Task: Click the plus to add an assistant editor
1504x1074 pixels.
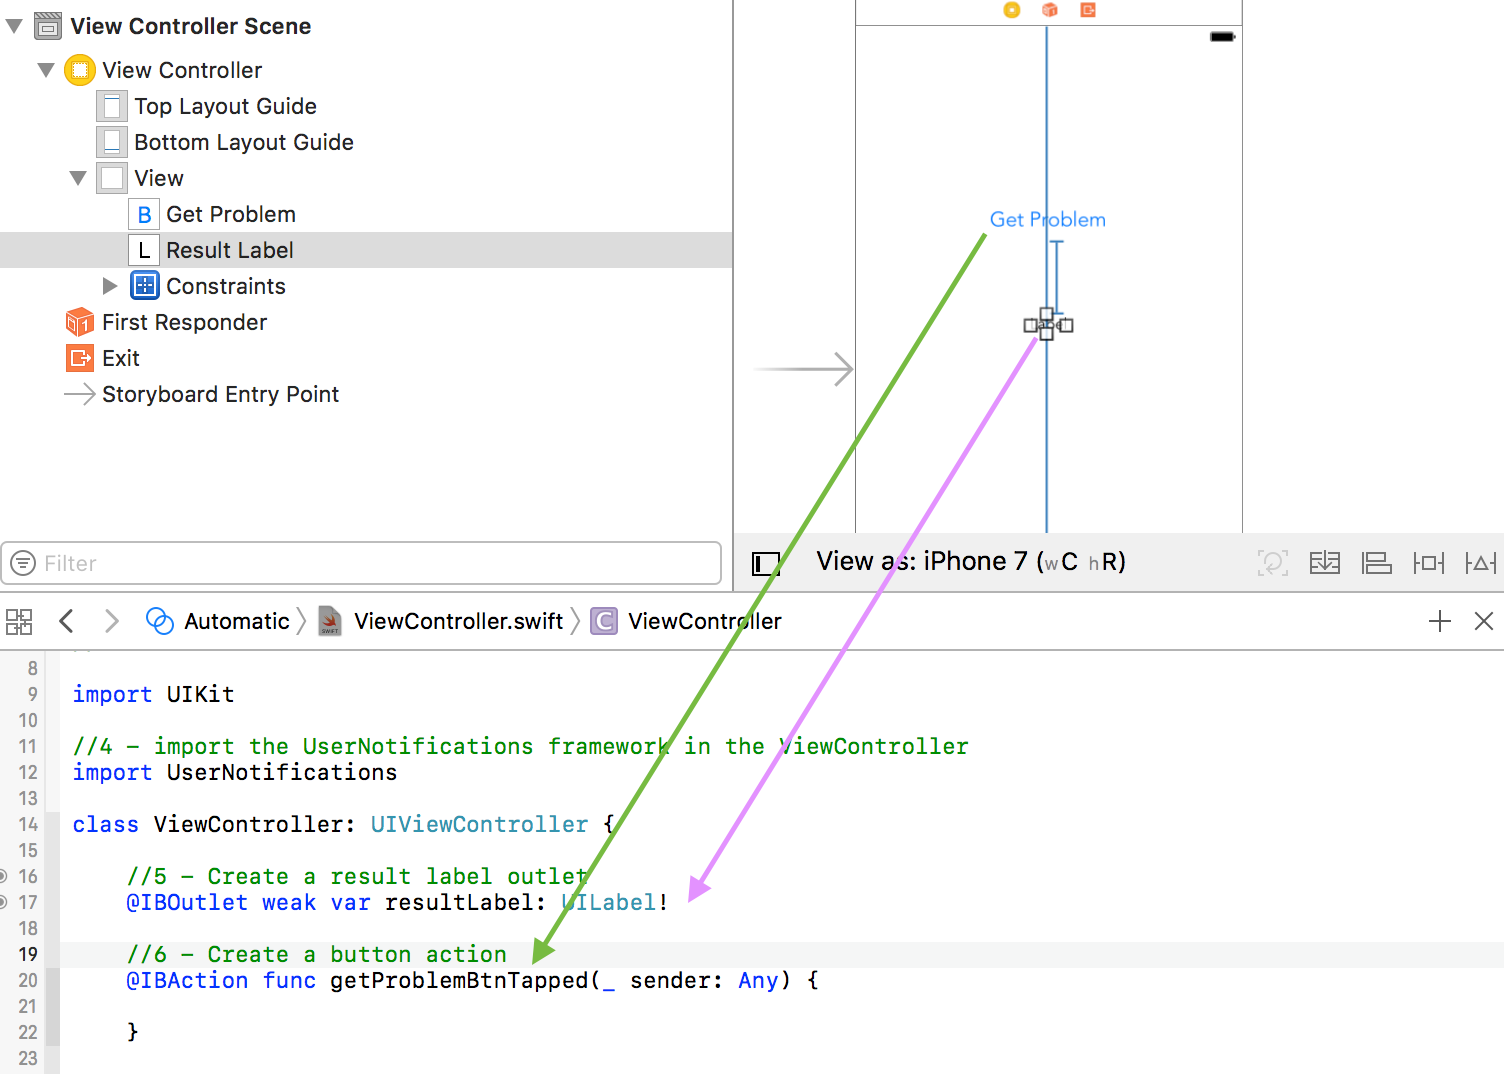Action: tap(1440, 621)
